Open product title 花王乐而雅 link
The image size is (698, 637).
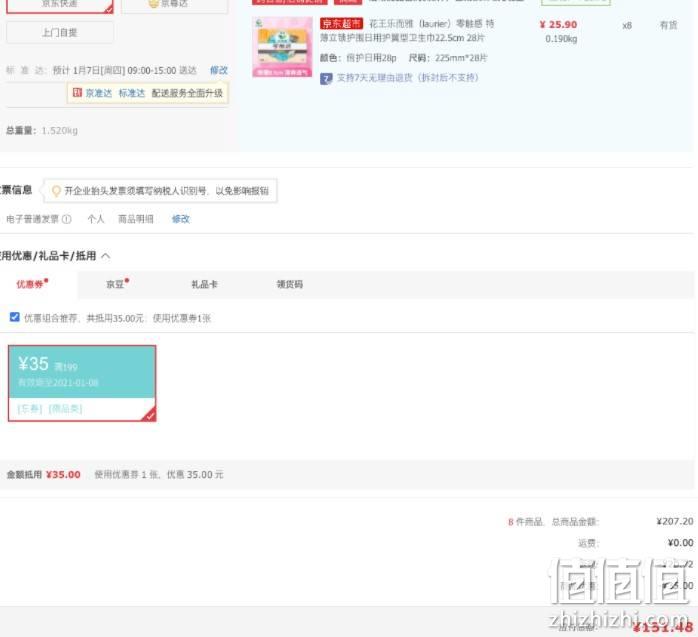coord(407,31)
